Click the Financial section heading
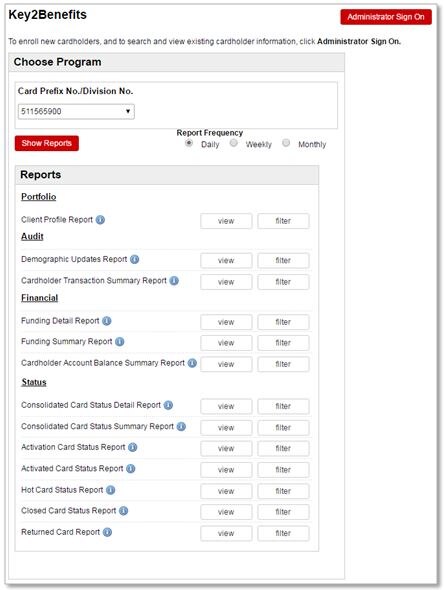Image resolution: width=444 pixels, height=590 pixels. (x=40, y=298)
